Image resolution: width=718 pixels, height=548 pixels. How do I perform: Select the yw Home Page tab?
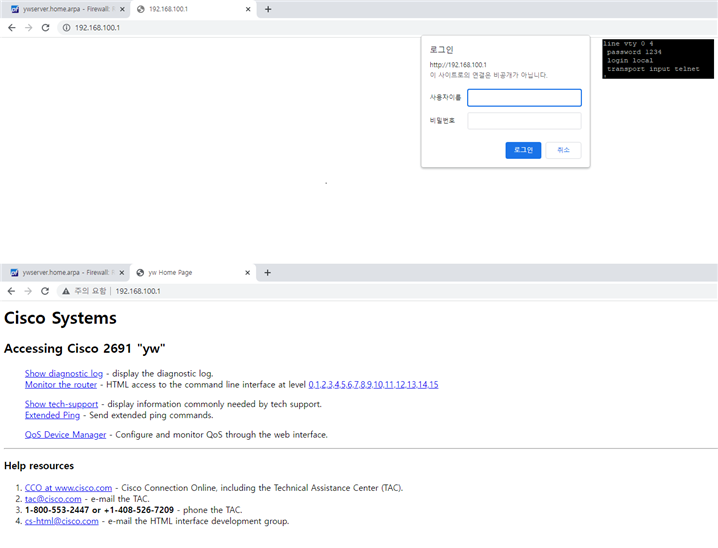click(192, 273)
